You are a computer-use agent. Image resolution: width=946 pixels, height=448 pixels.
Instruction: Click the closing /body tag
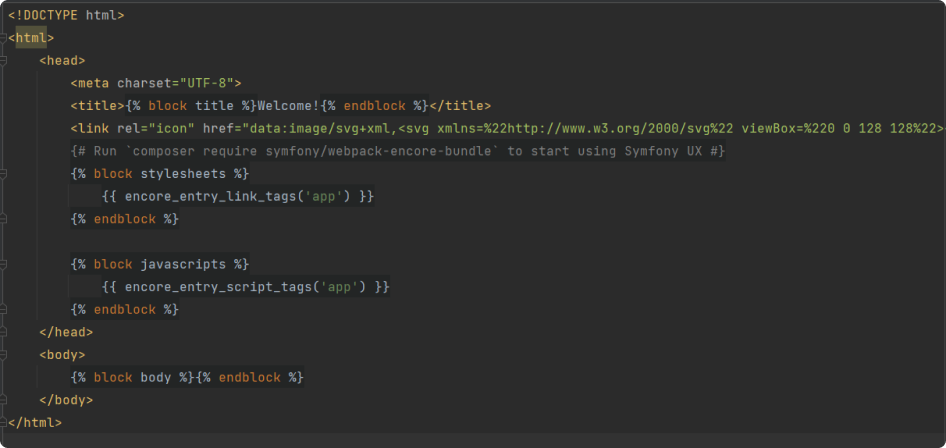(66, 400)
